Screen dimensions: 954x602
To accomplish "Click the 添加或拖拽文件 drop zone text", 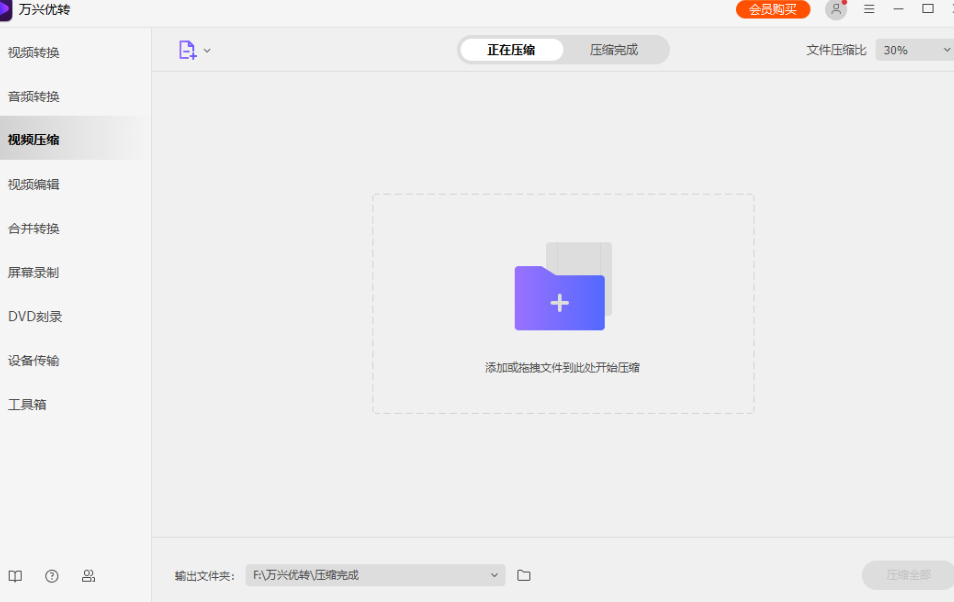I will [x=562, y=368].
